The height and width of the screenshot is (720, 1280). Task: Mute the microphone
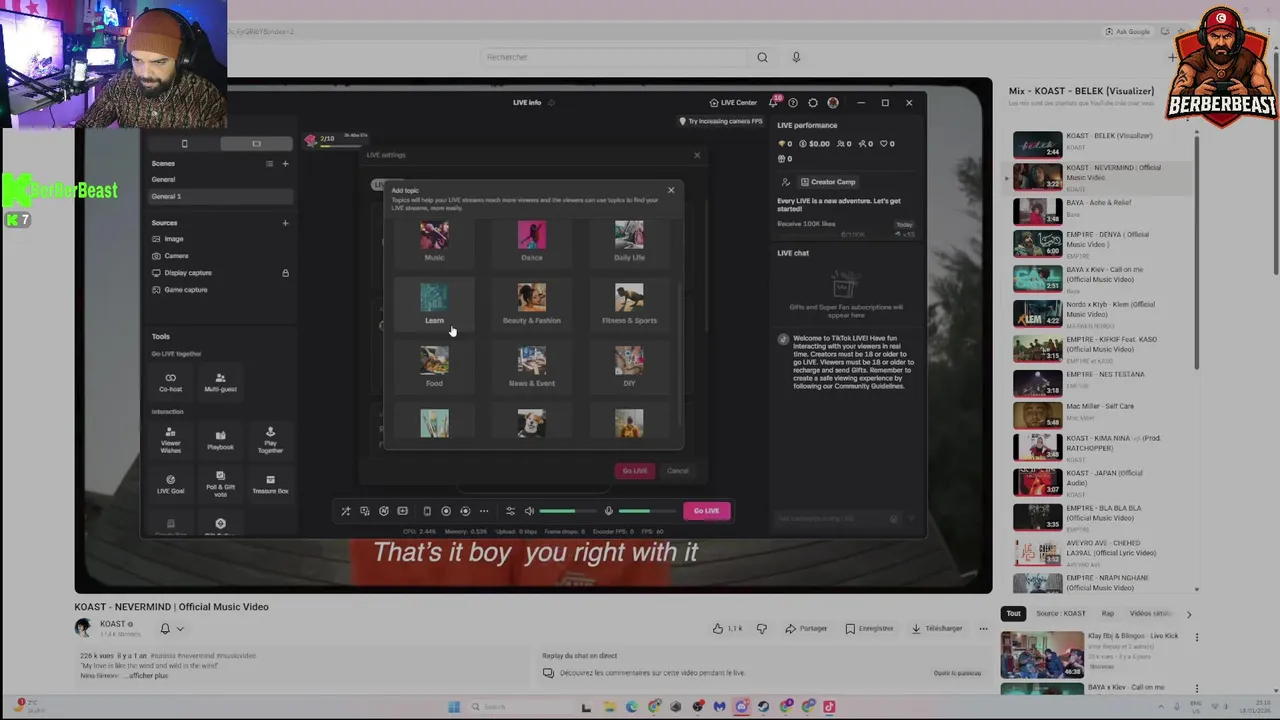(608, 511)
